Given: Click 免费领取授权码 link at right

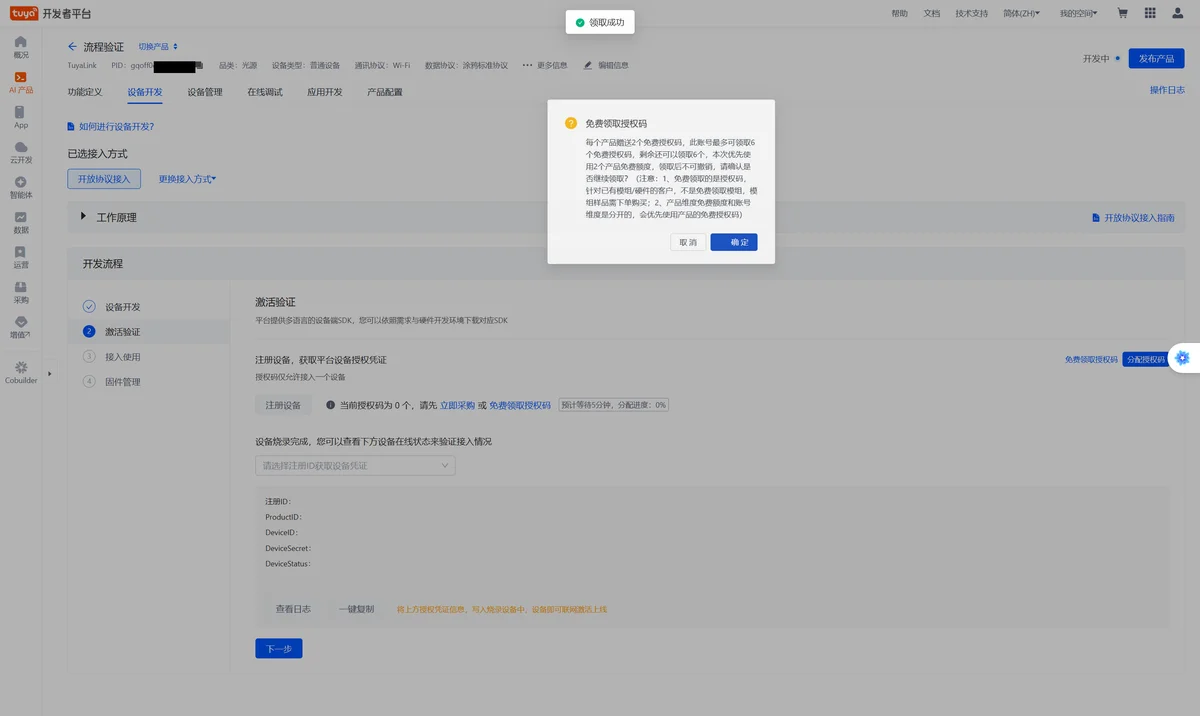Looking at the screenshot, I should [1091, 359].
